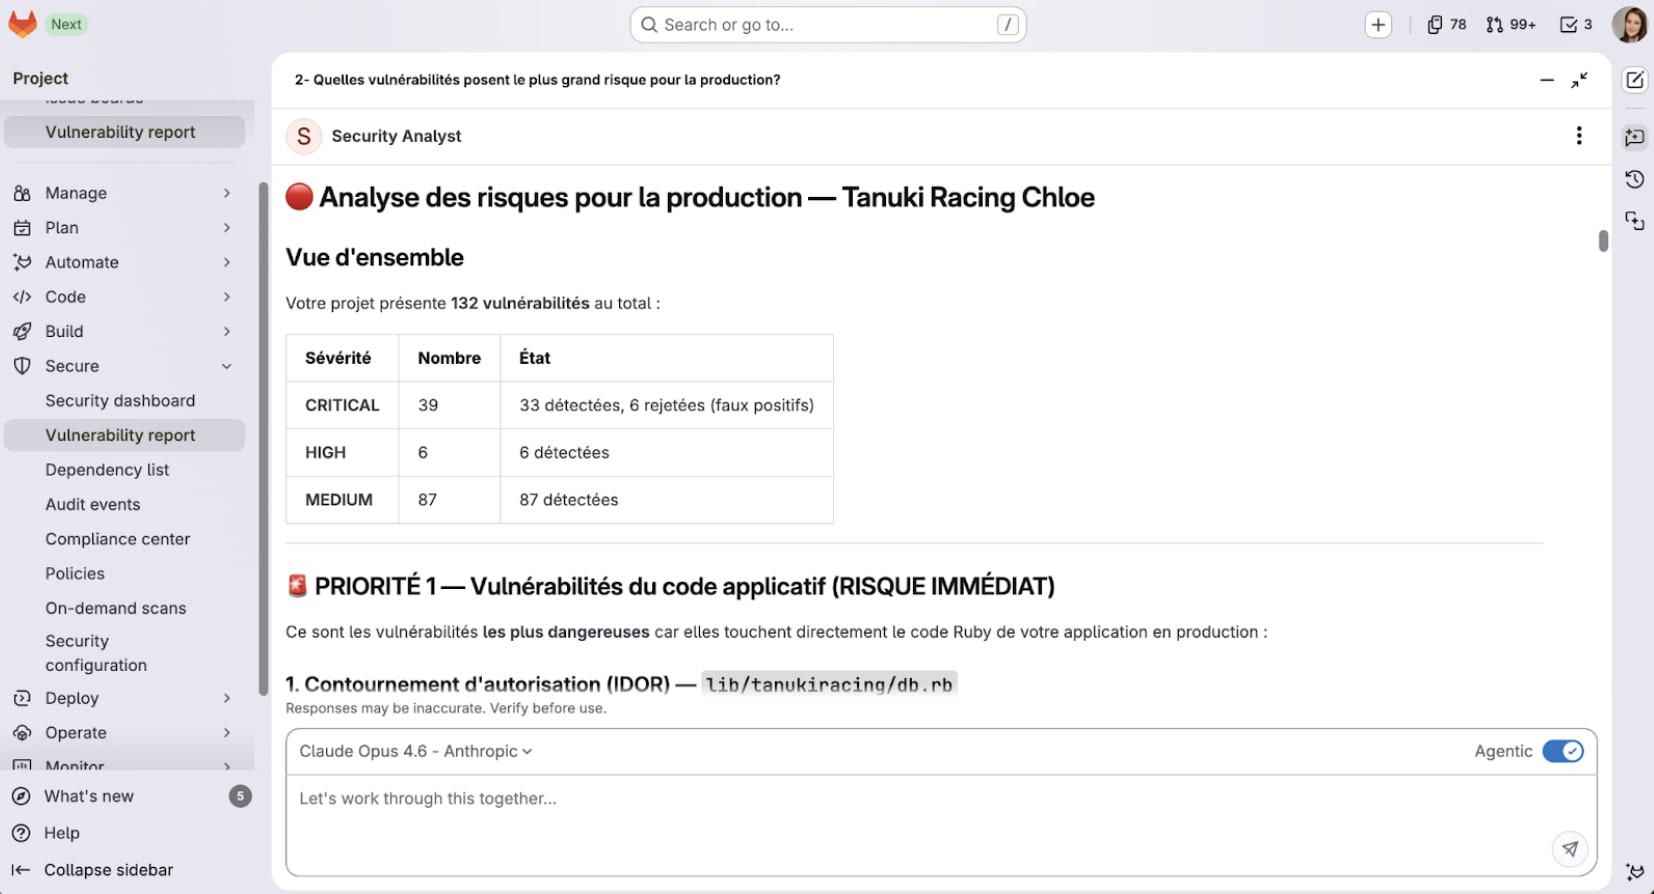This screenshot has height=894, width=1654.
Task: Click the MEDIUM severity cell
Action: point(342,499)
